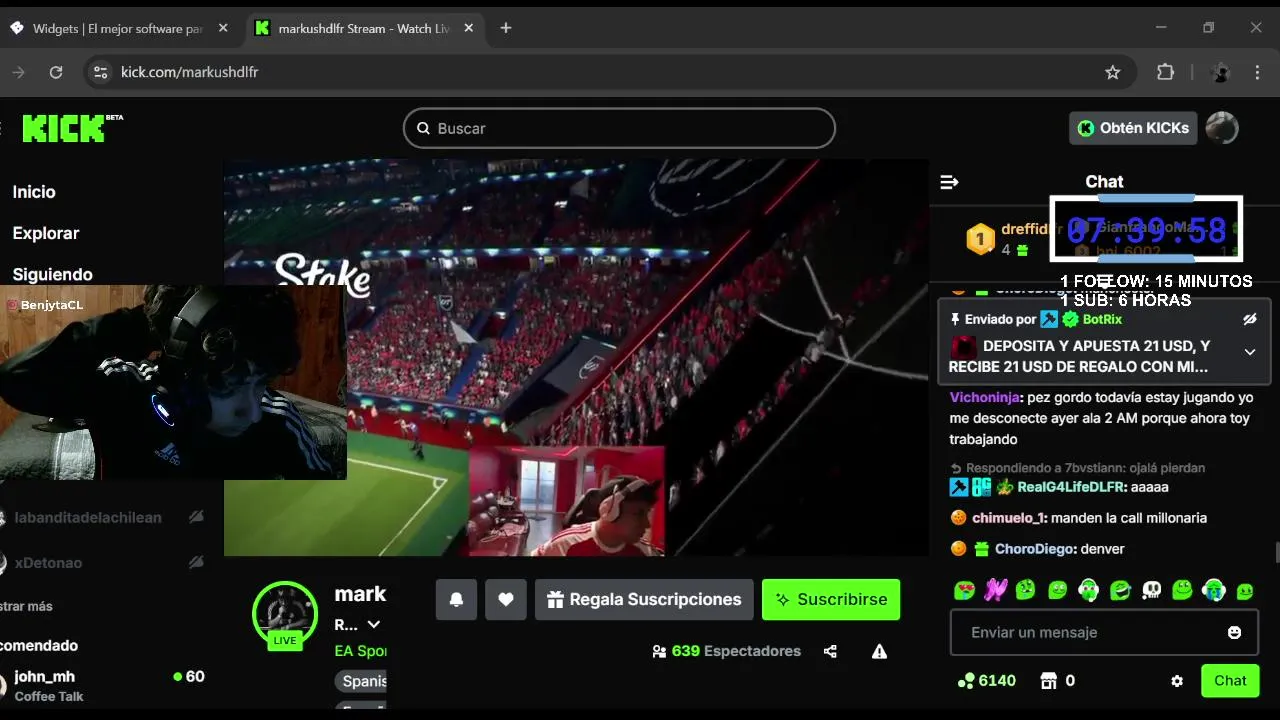The image size is (1280, 720).
Task: Click the 639 Espectadores viewer count
Action: coord(726,651)
